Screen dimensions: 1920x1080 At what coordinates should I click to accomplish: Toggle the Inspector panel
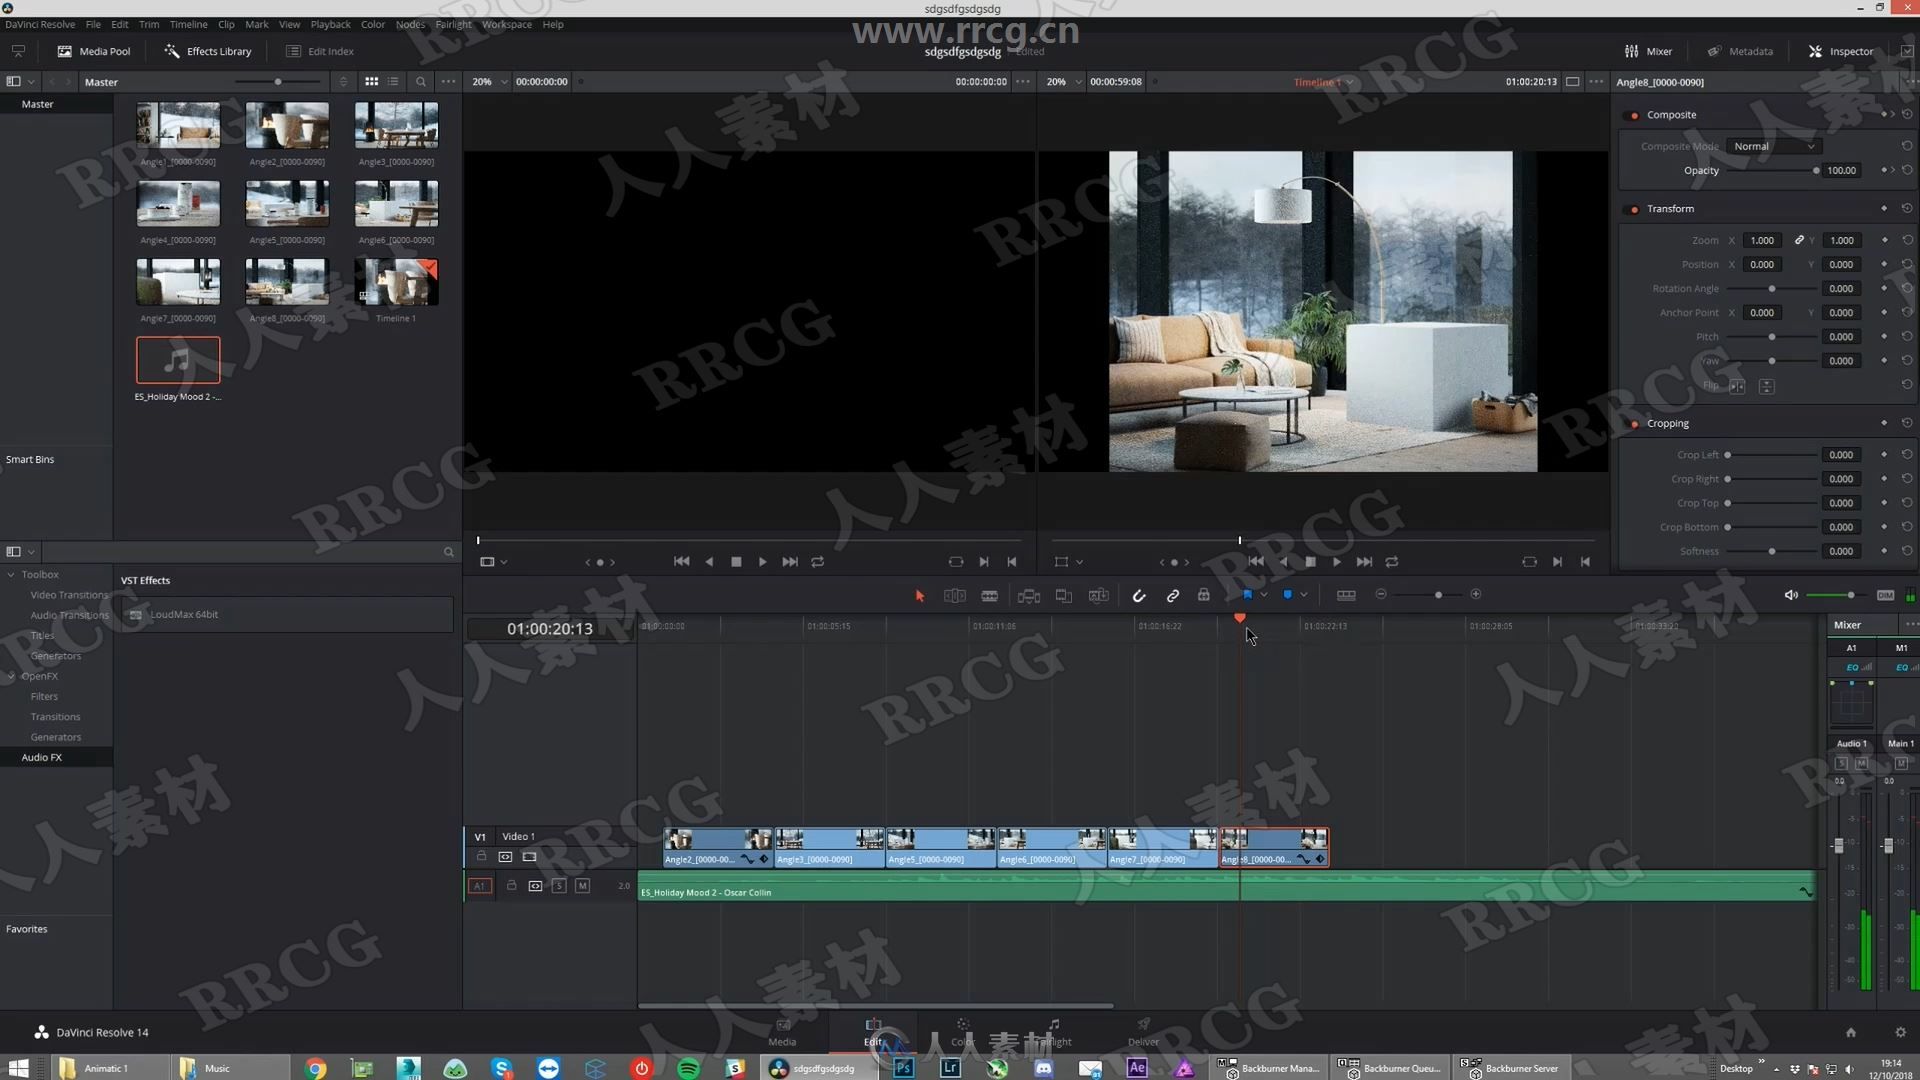tap(1841, 51)
